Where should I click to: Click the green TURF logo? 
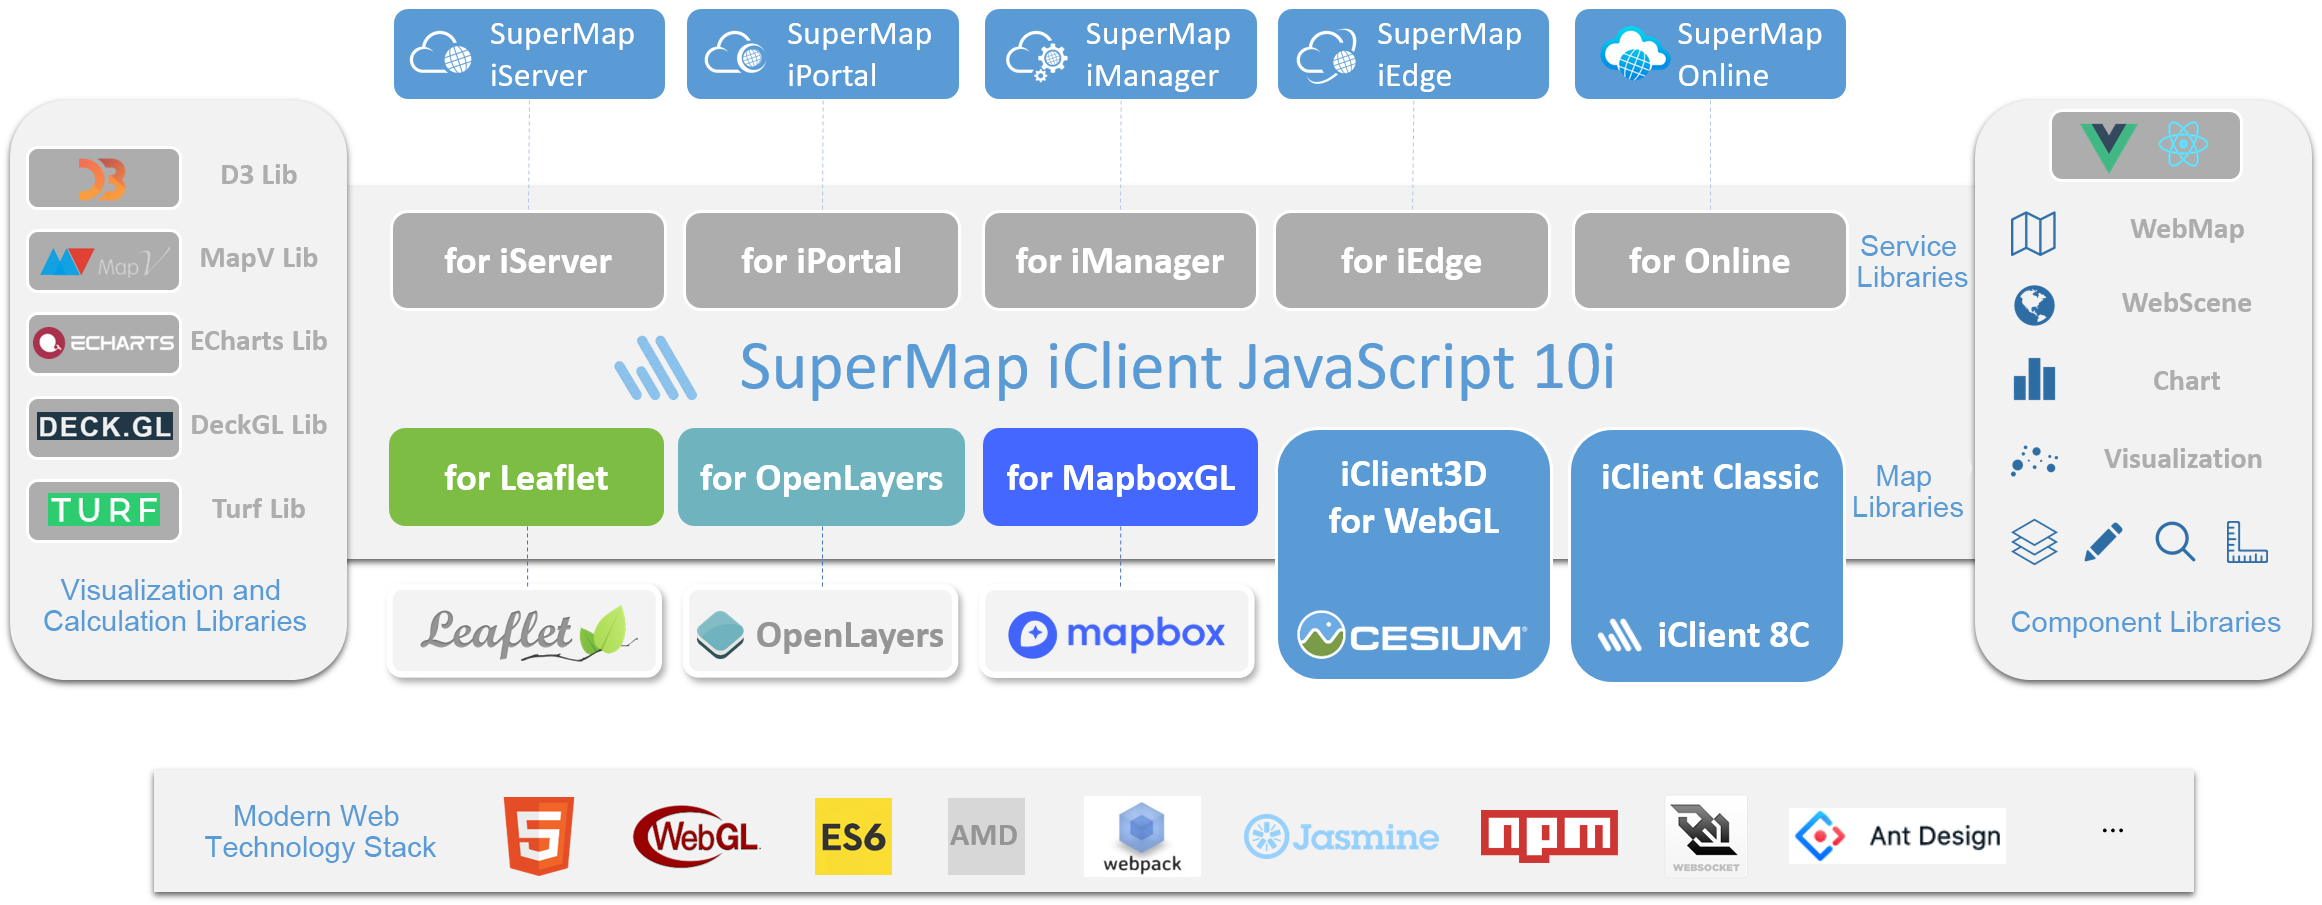[104, 510]
